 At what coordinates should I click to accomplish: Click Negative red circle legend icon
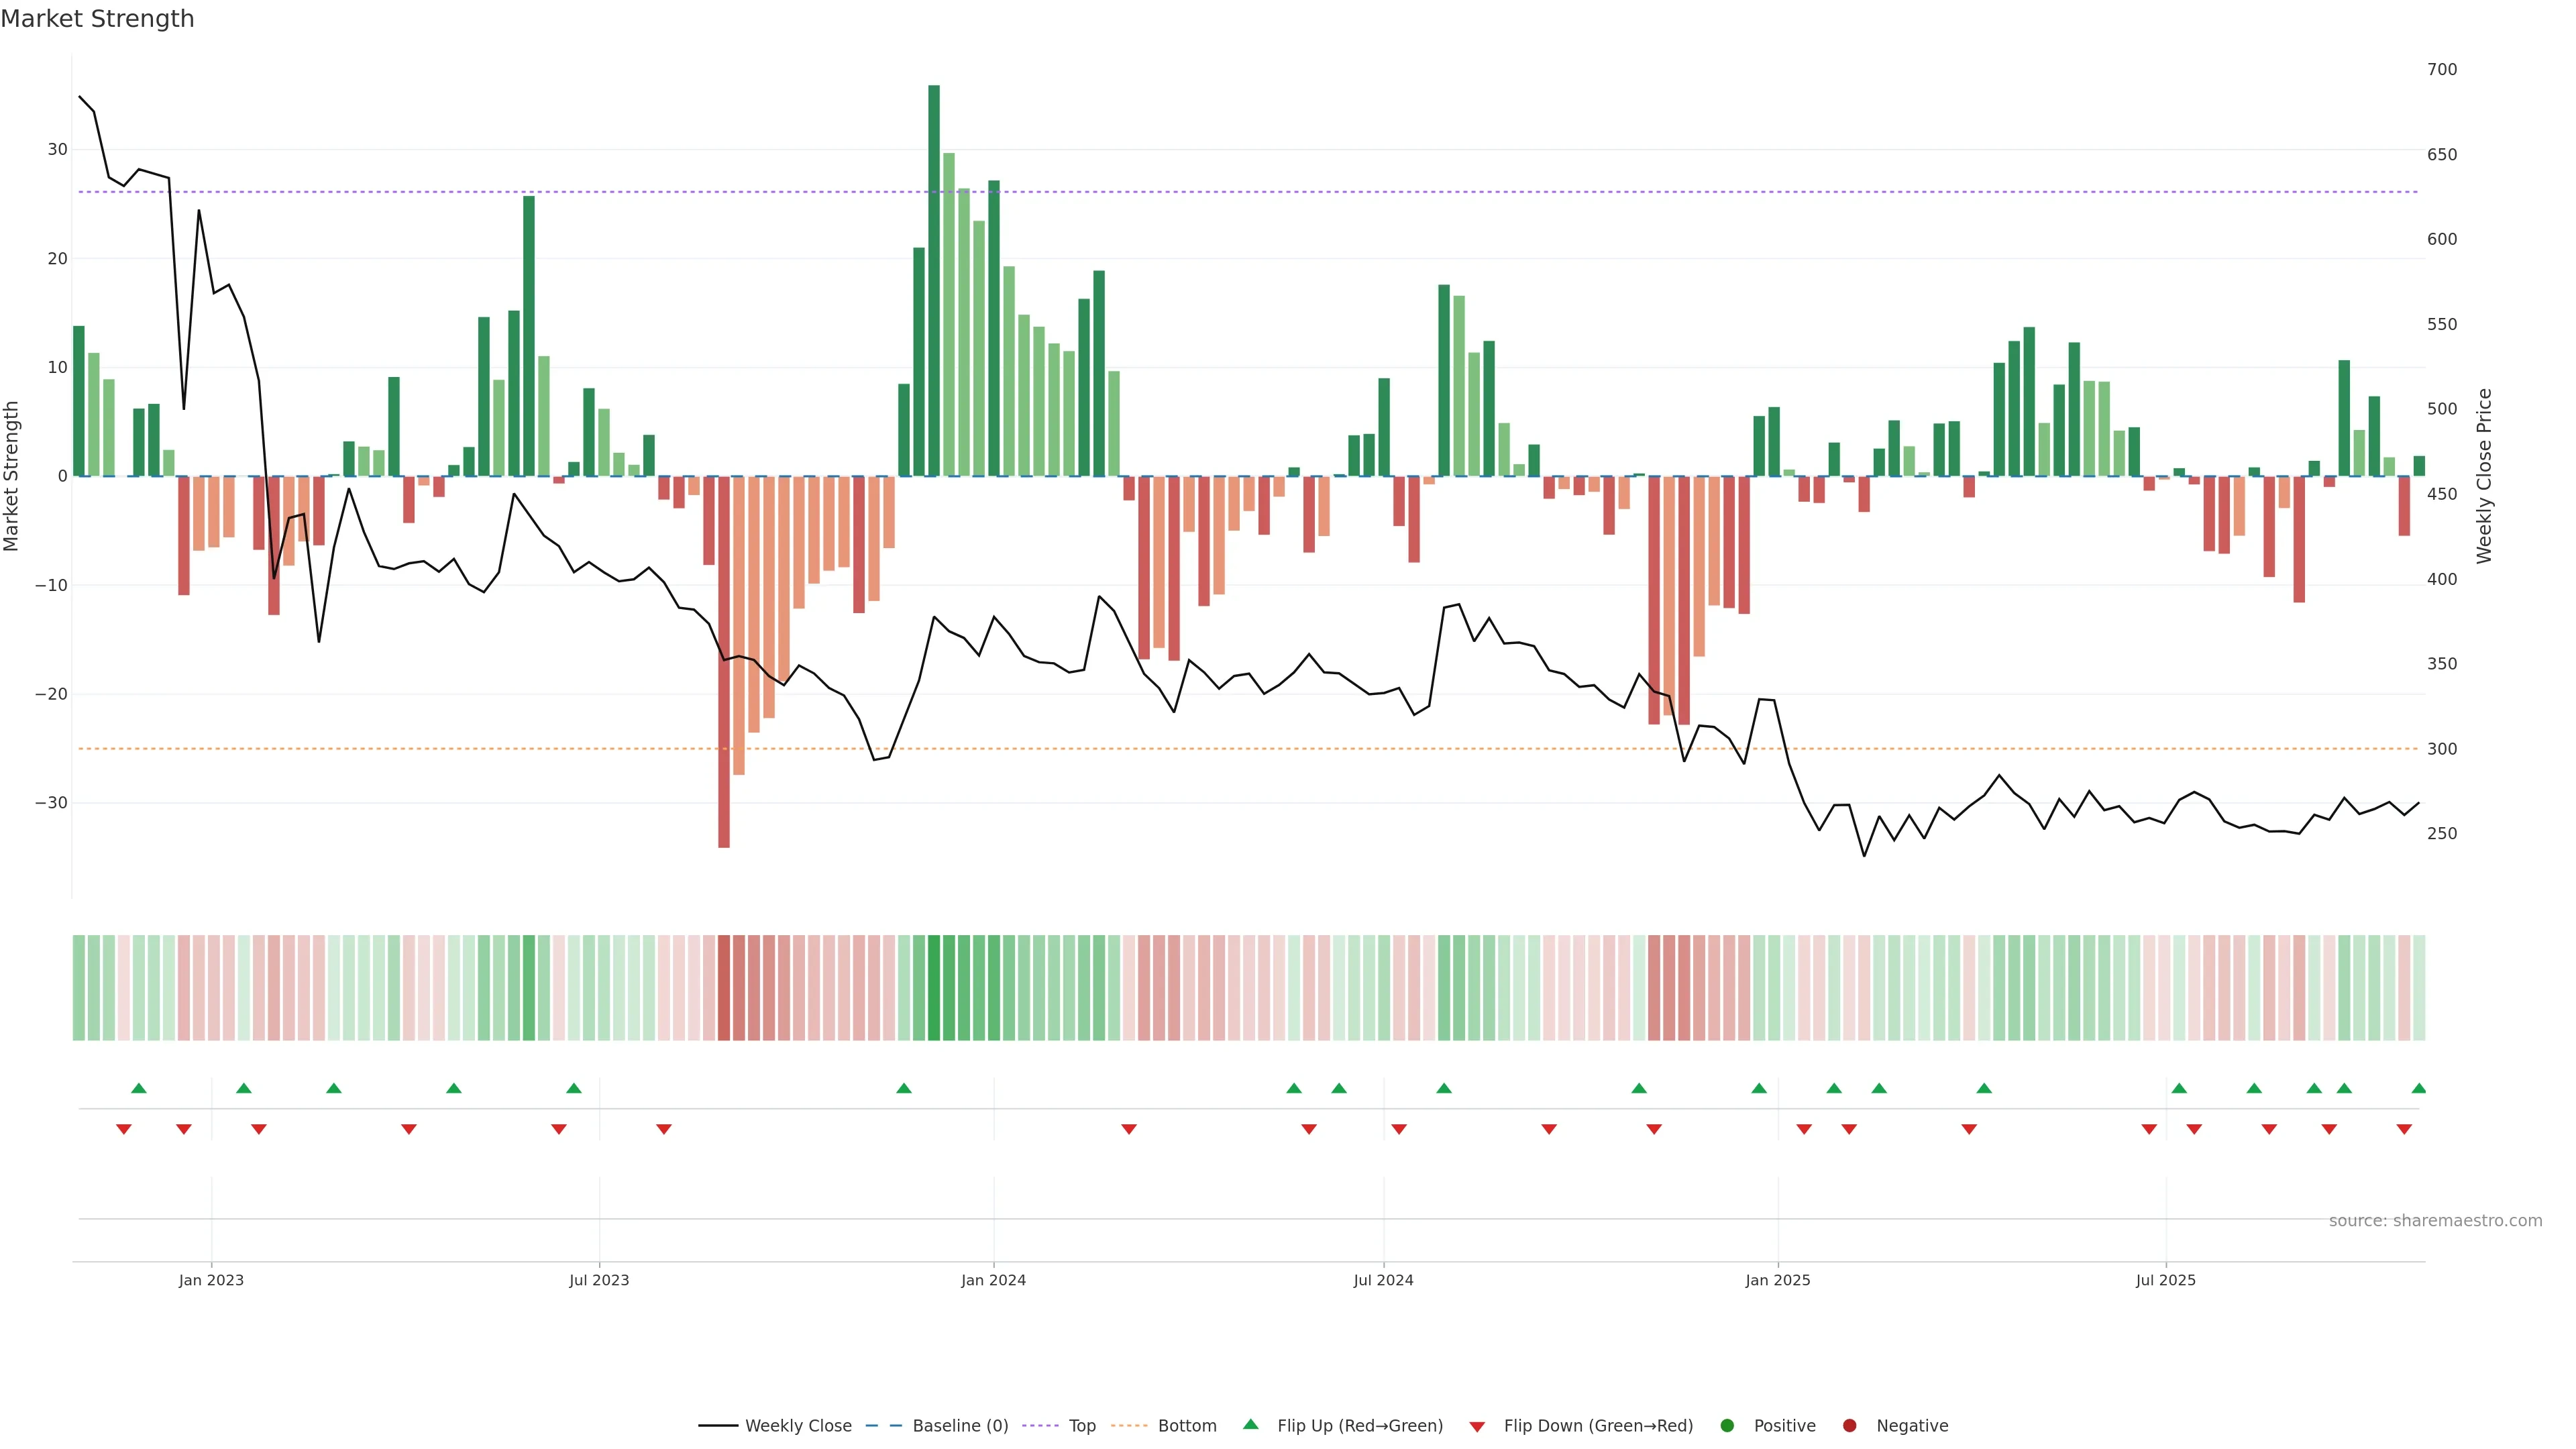[1849, 1426]
